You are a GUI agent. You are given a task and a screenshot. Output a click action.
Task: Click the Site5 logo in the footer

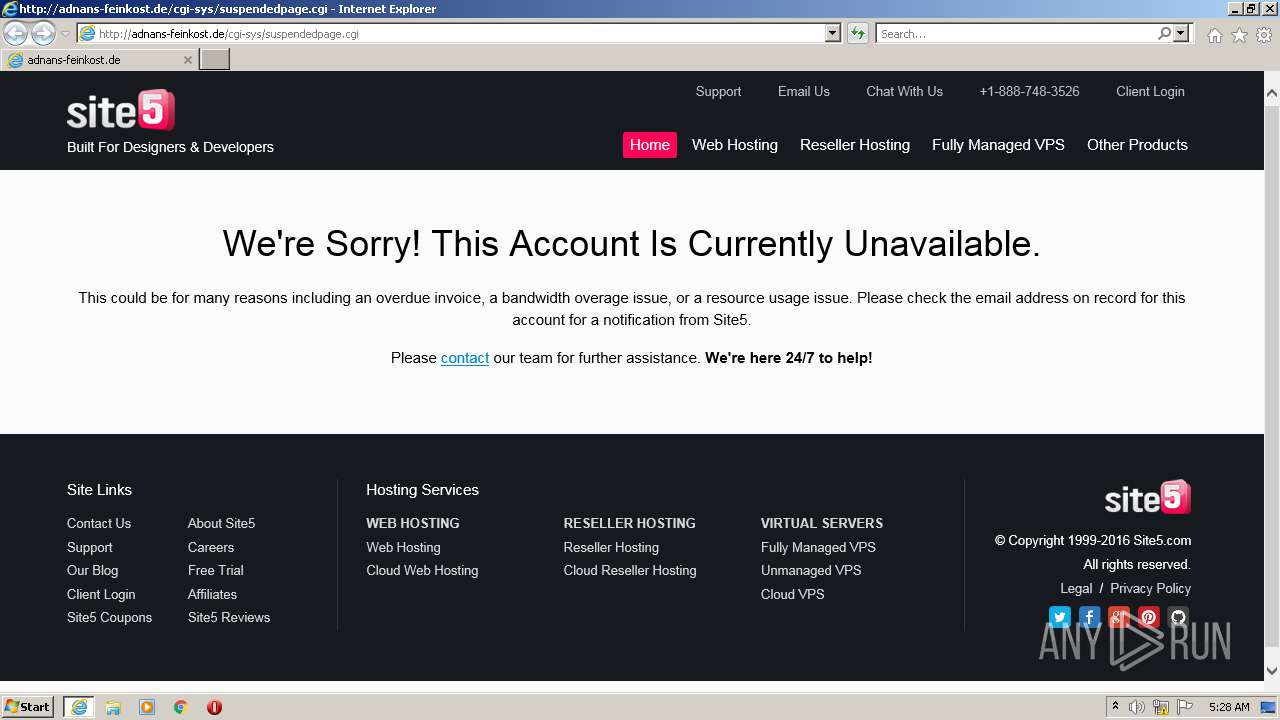1147,497
